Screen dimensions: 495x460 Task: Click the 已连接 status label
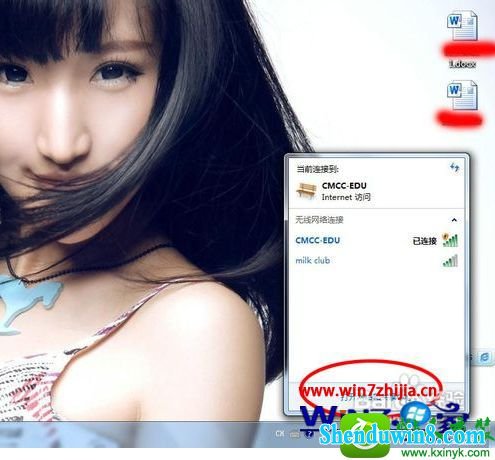tap(424, 241)
